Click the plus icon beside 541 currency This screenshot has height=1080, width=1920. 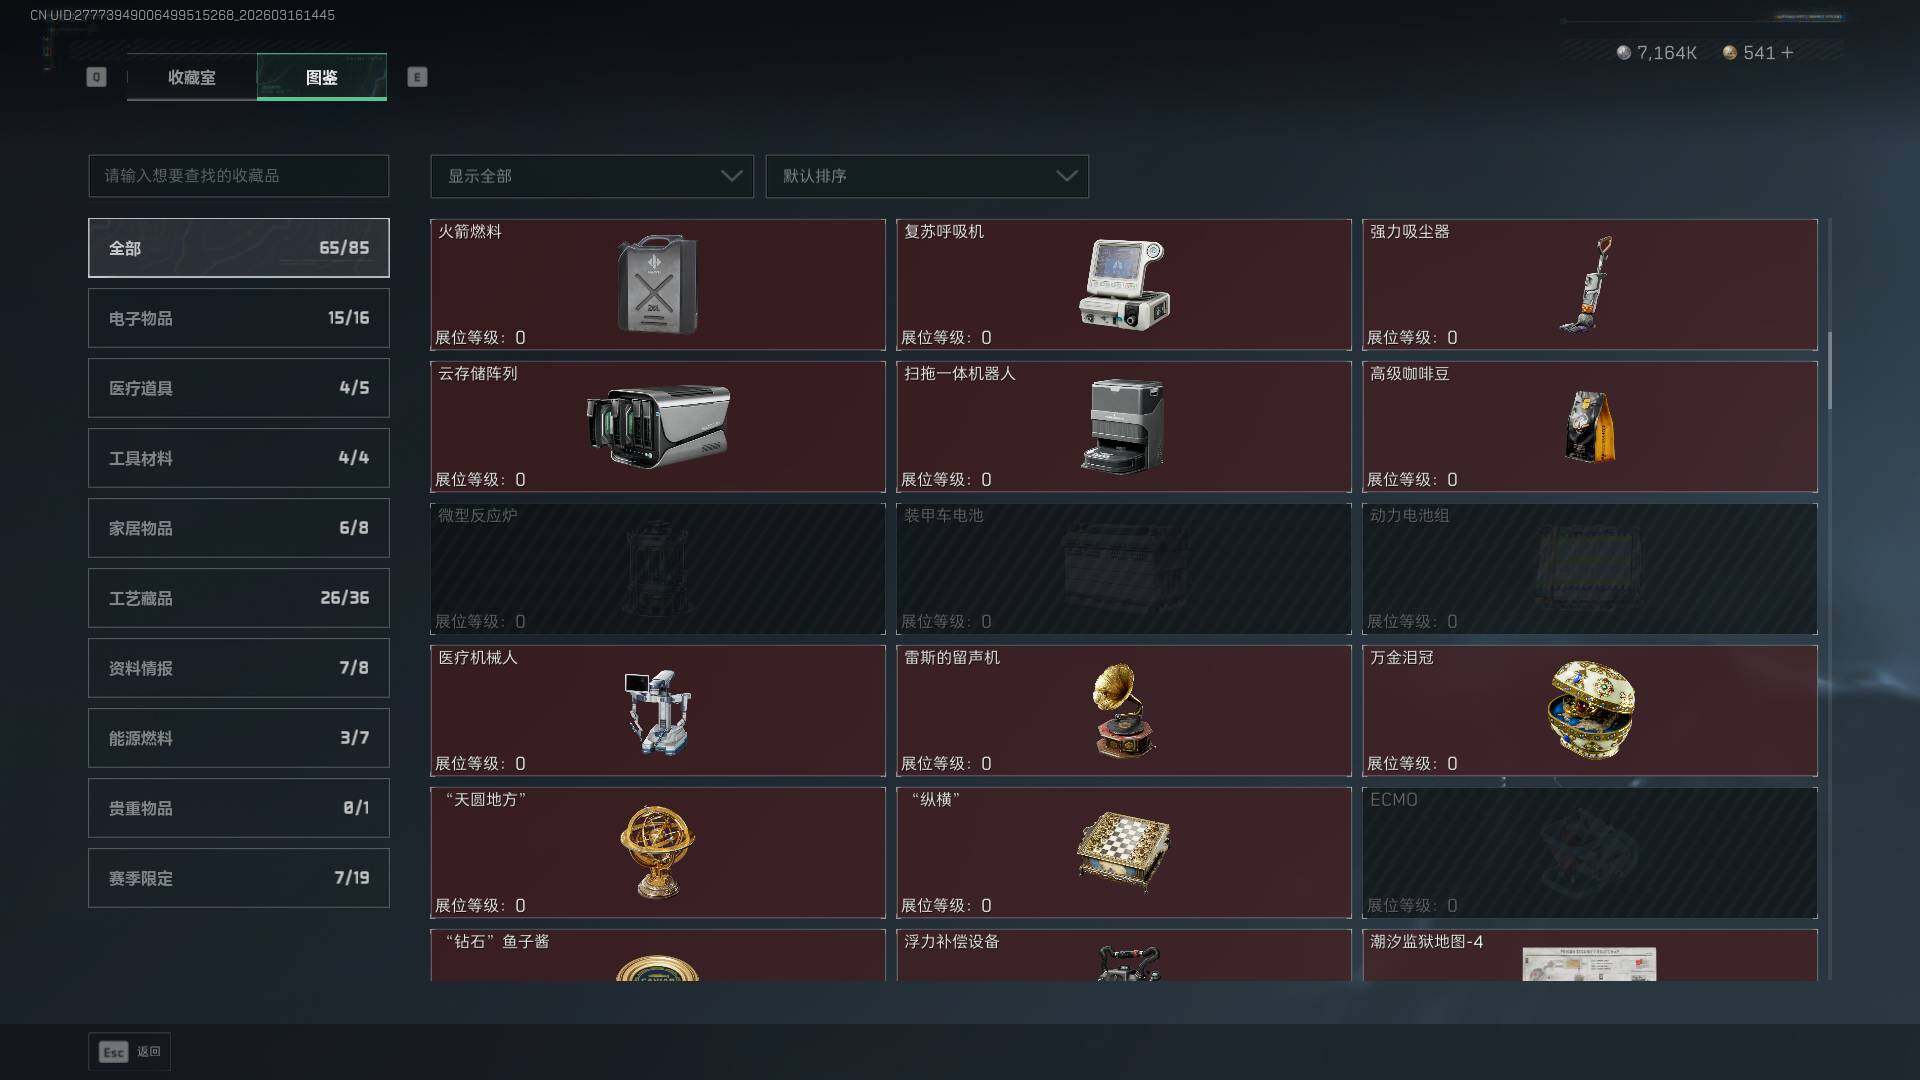[x=1787, y=52]
